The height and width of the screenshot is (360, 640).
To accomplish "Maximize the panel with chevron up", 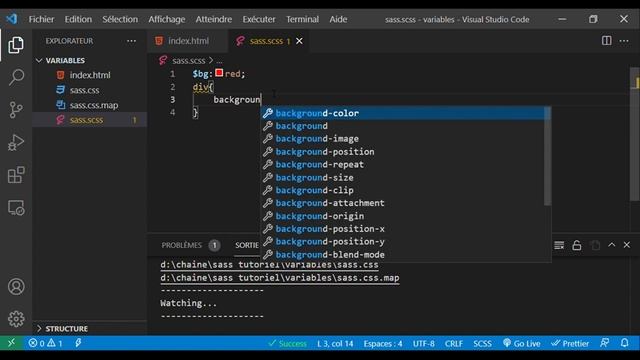I will (x=611, y=245).
